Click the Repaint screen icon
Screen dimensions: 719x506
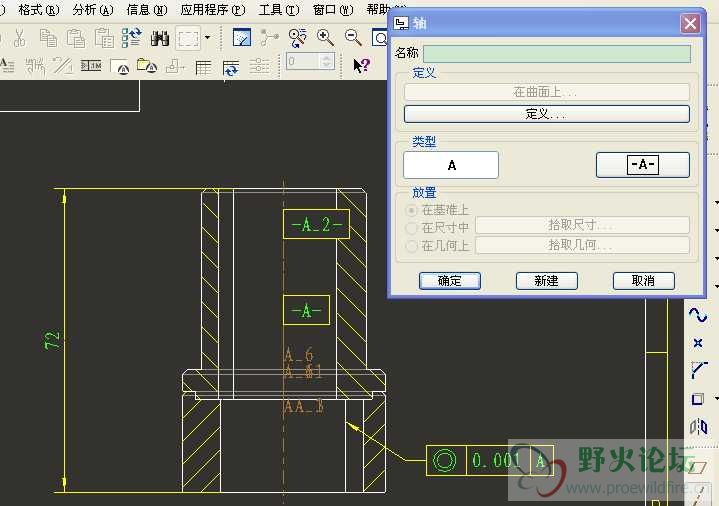coord(242,38)
